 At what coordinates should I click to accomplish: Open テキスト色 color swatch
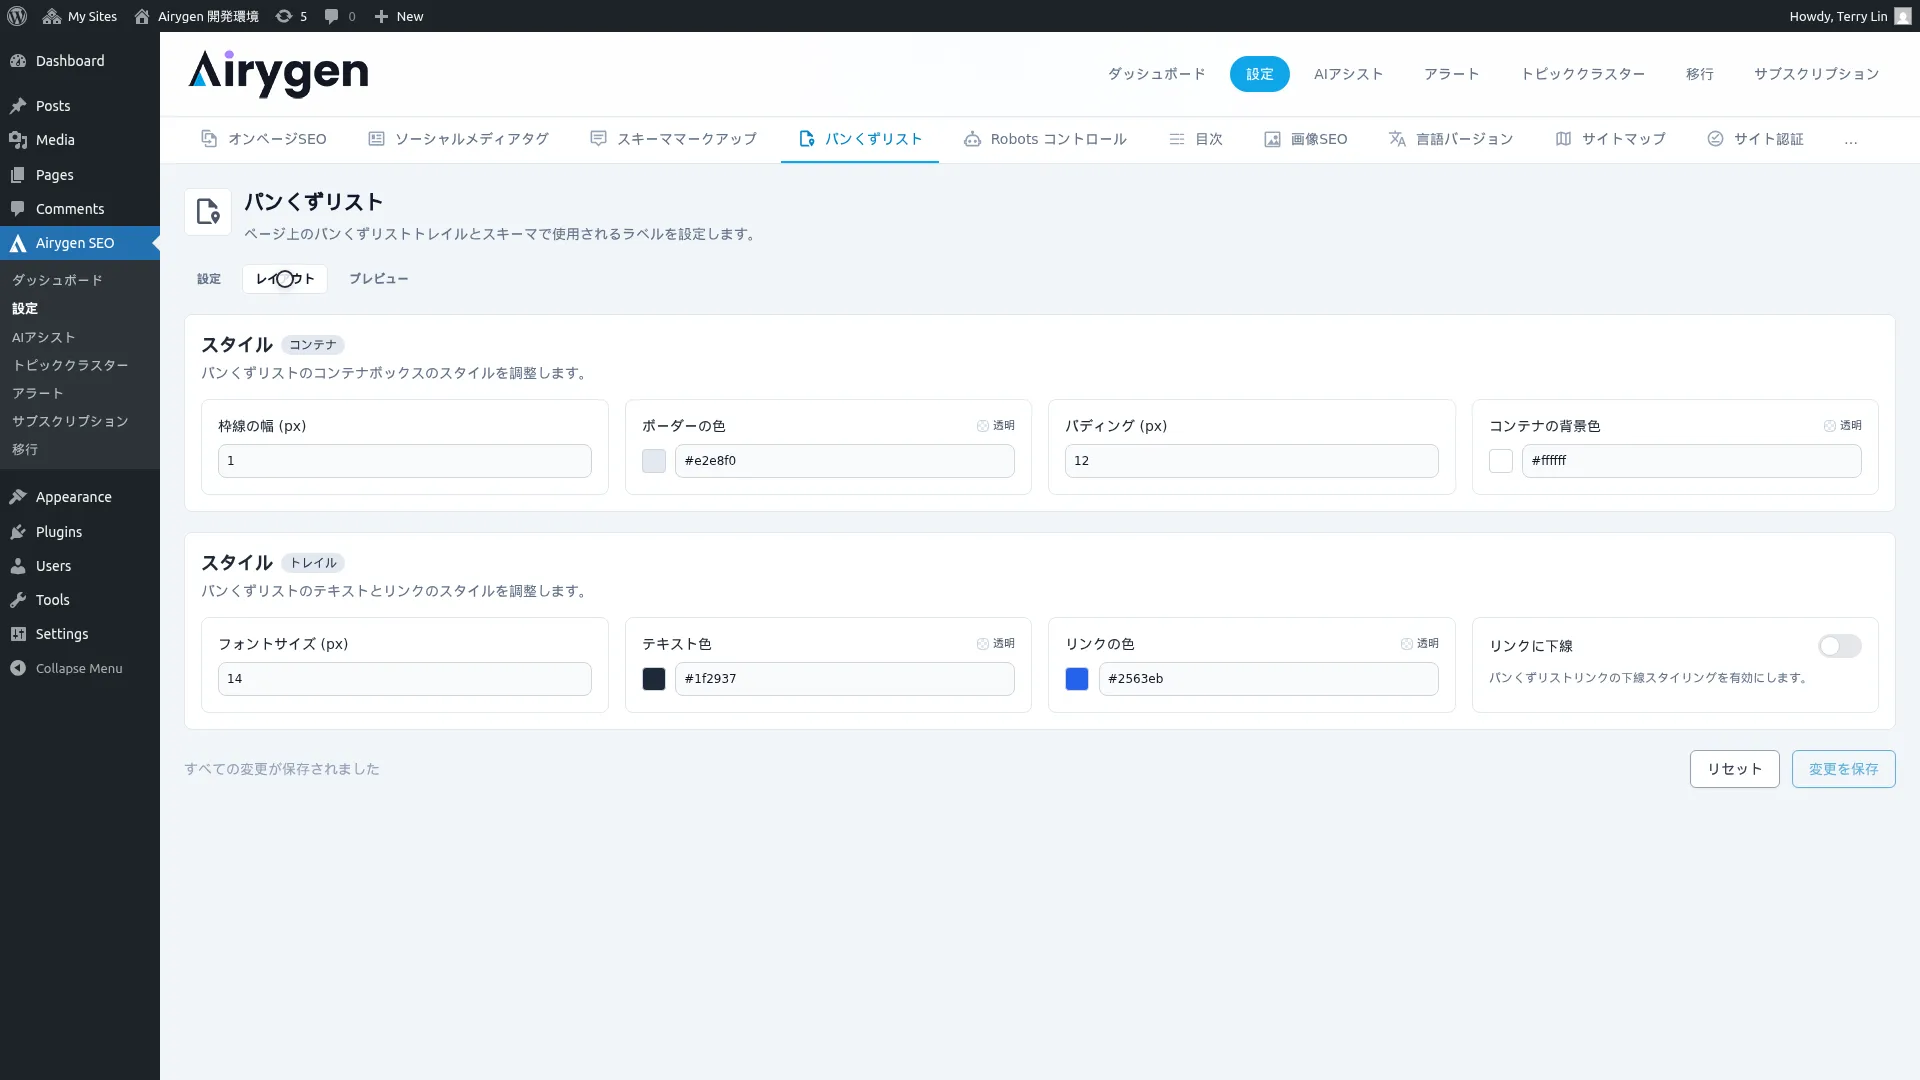[x=654, y=679]
